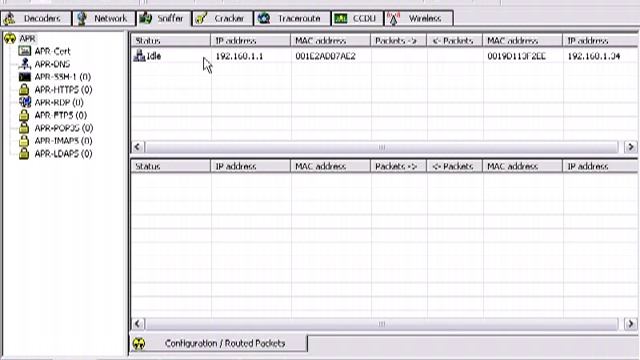This screenshot has width=640, height=360.
Task: Click lower table scroll left arrow
Action: [x=138, y=324]
